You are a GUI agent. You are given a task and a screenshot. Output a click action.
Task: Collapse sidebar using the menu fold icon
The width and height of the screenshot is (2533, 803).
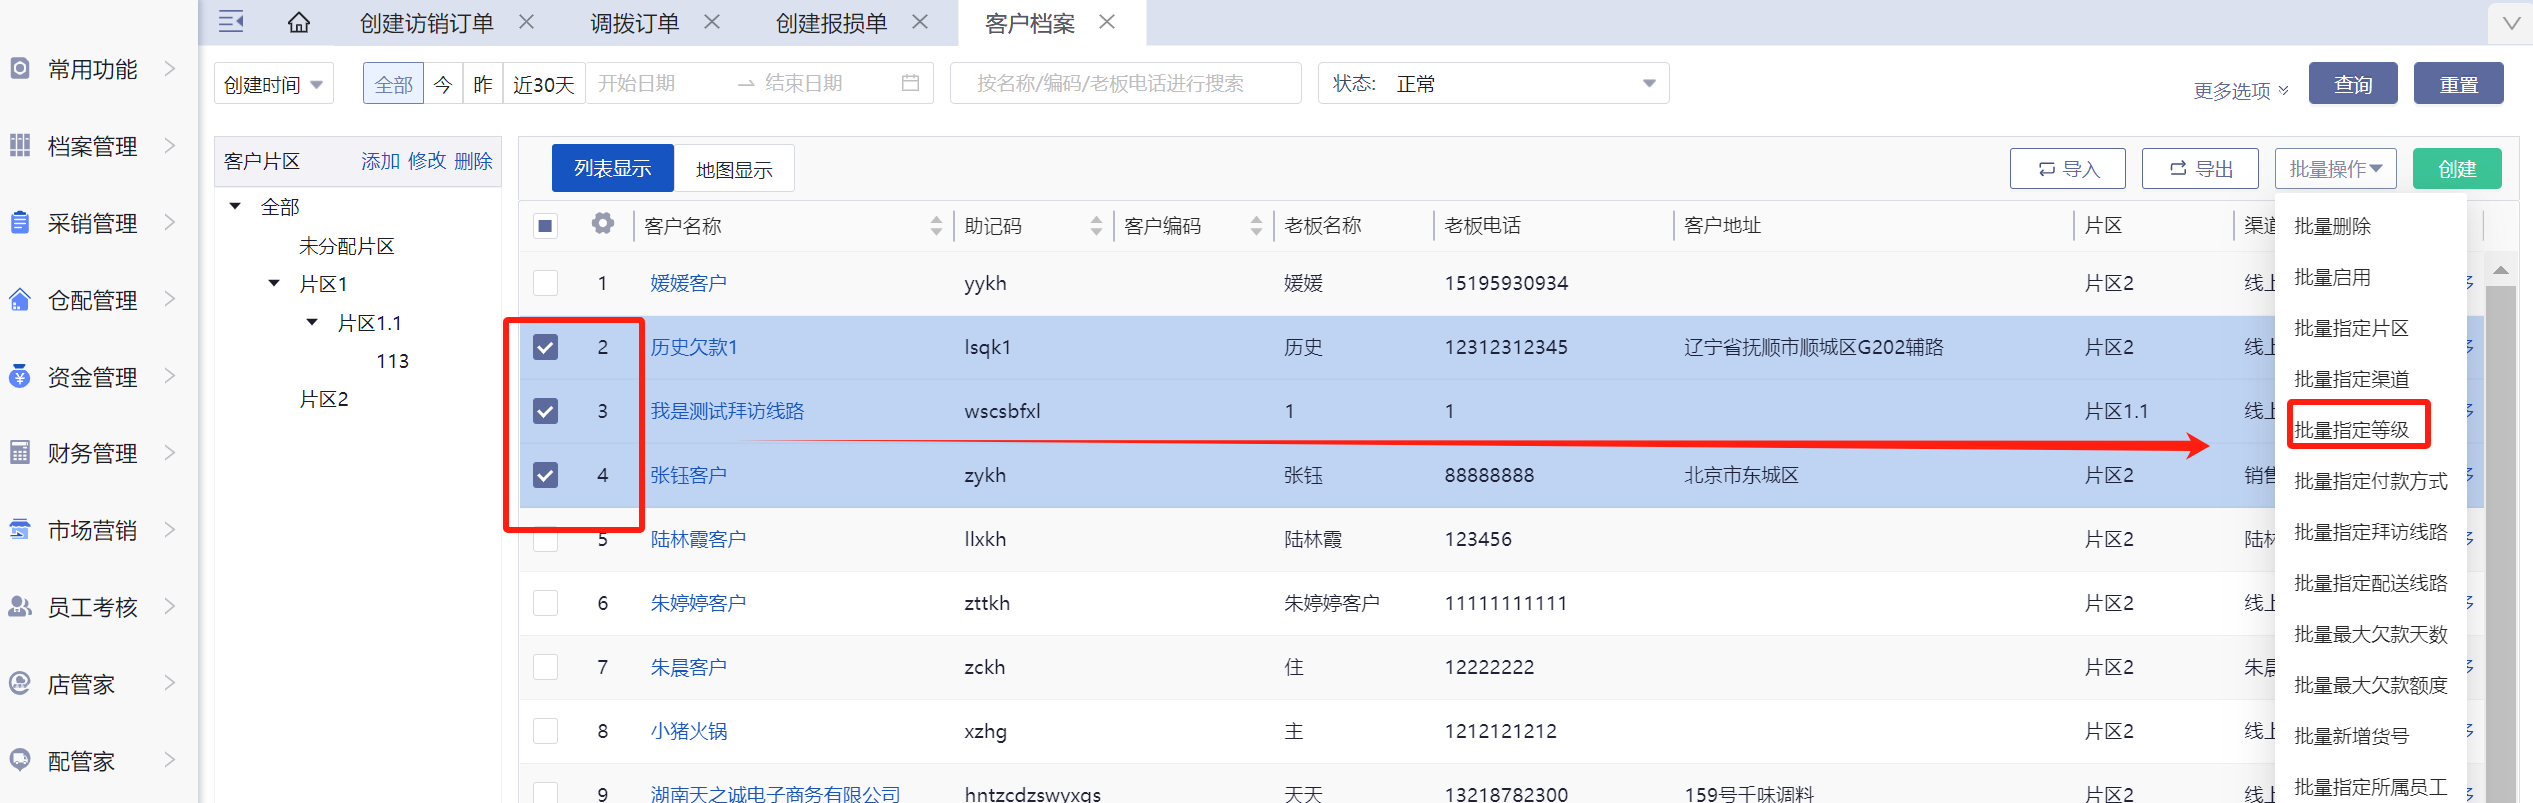pos(231,21)
